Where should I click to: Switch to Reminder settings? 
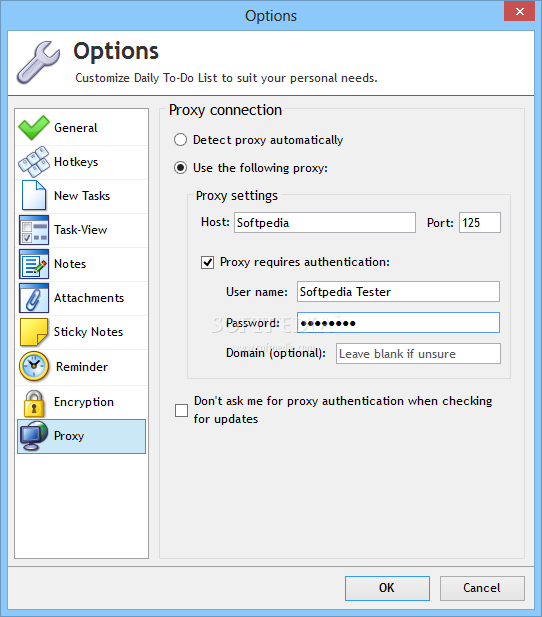pyautogui.click(x=81, y=367)
